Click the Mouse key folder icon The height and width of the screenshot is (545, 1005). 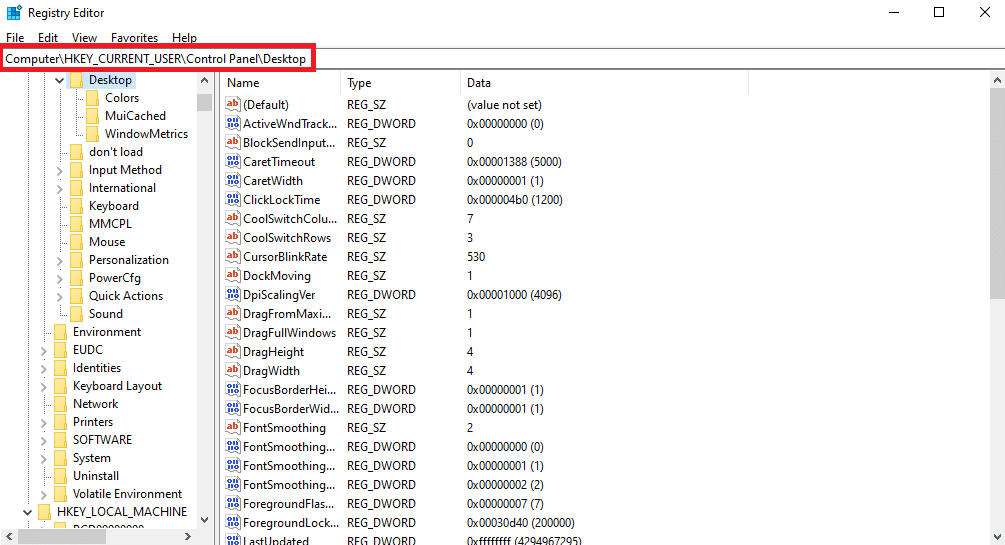(x=76, y=242)
